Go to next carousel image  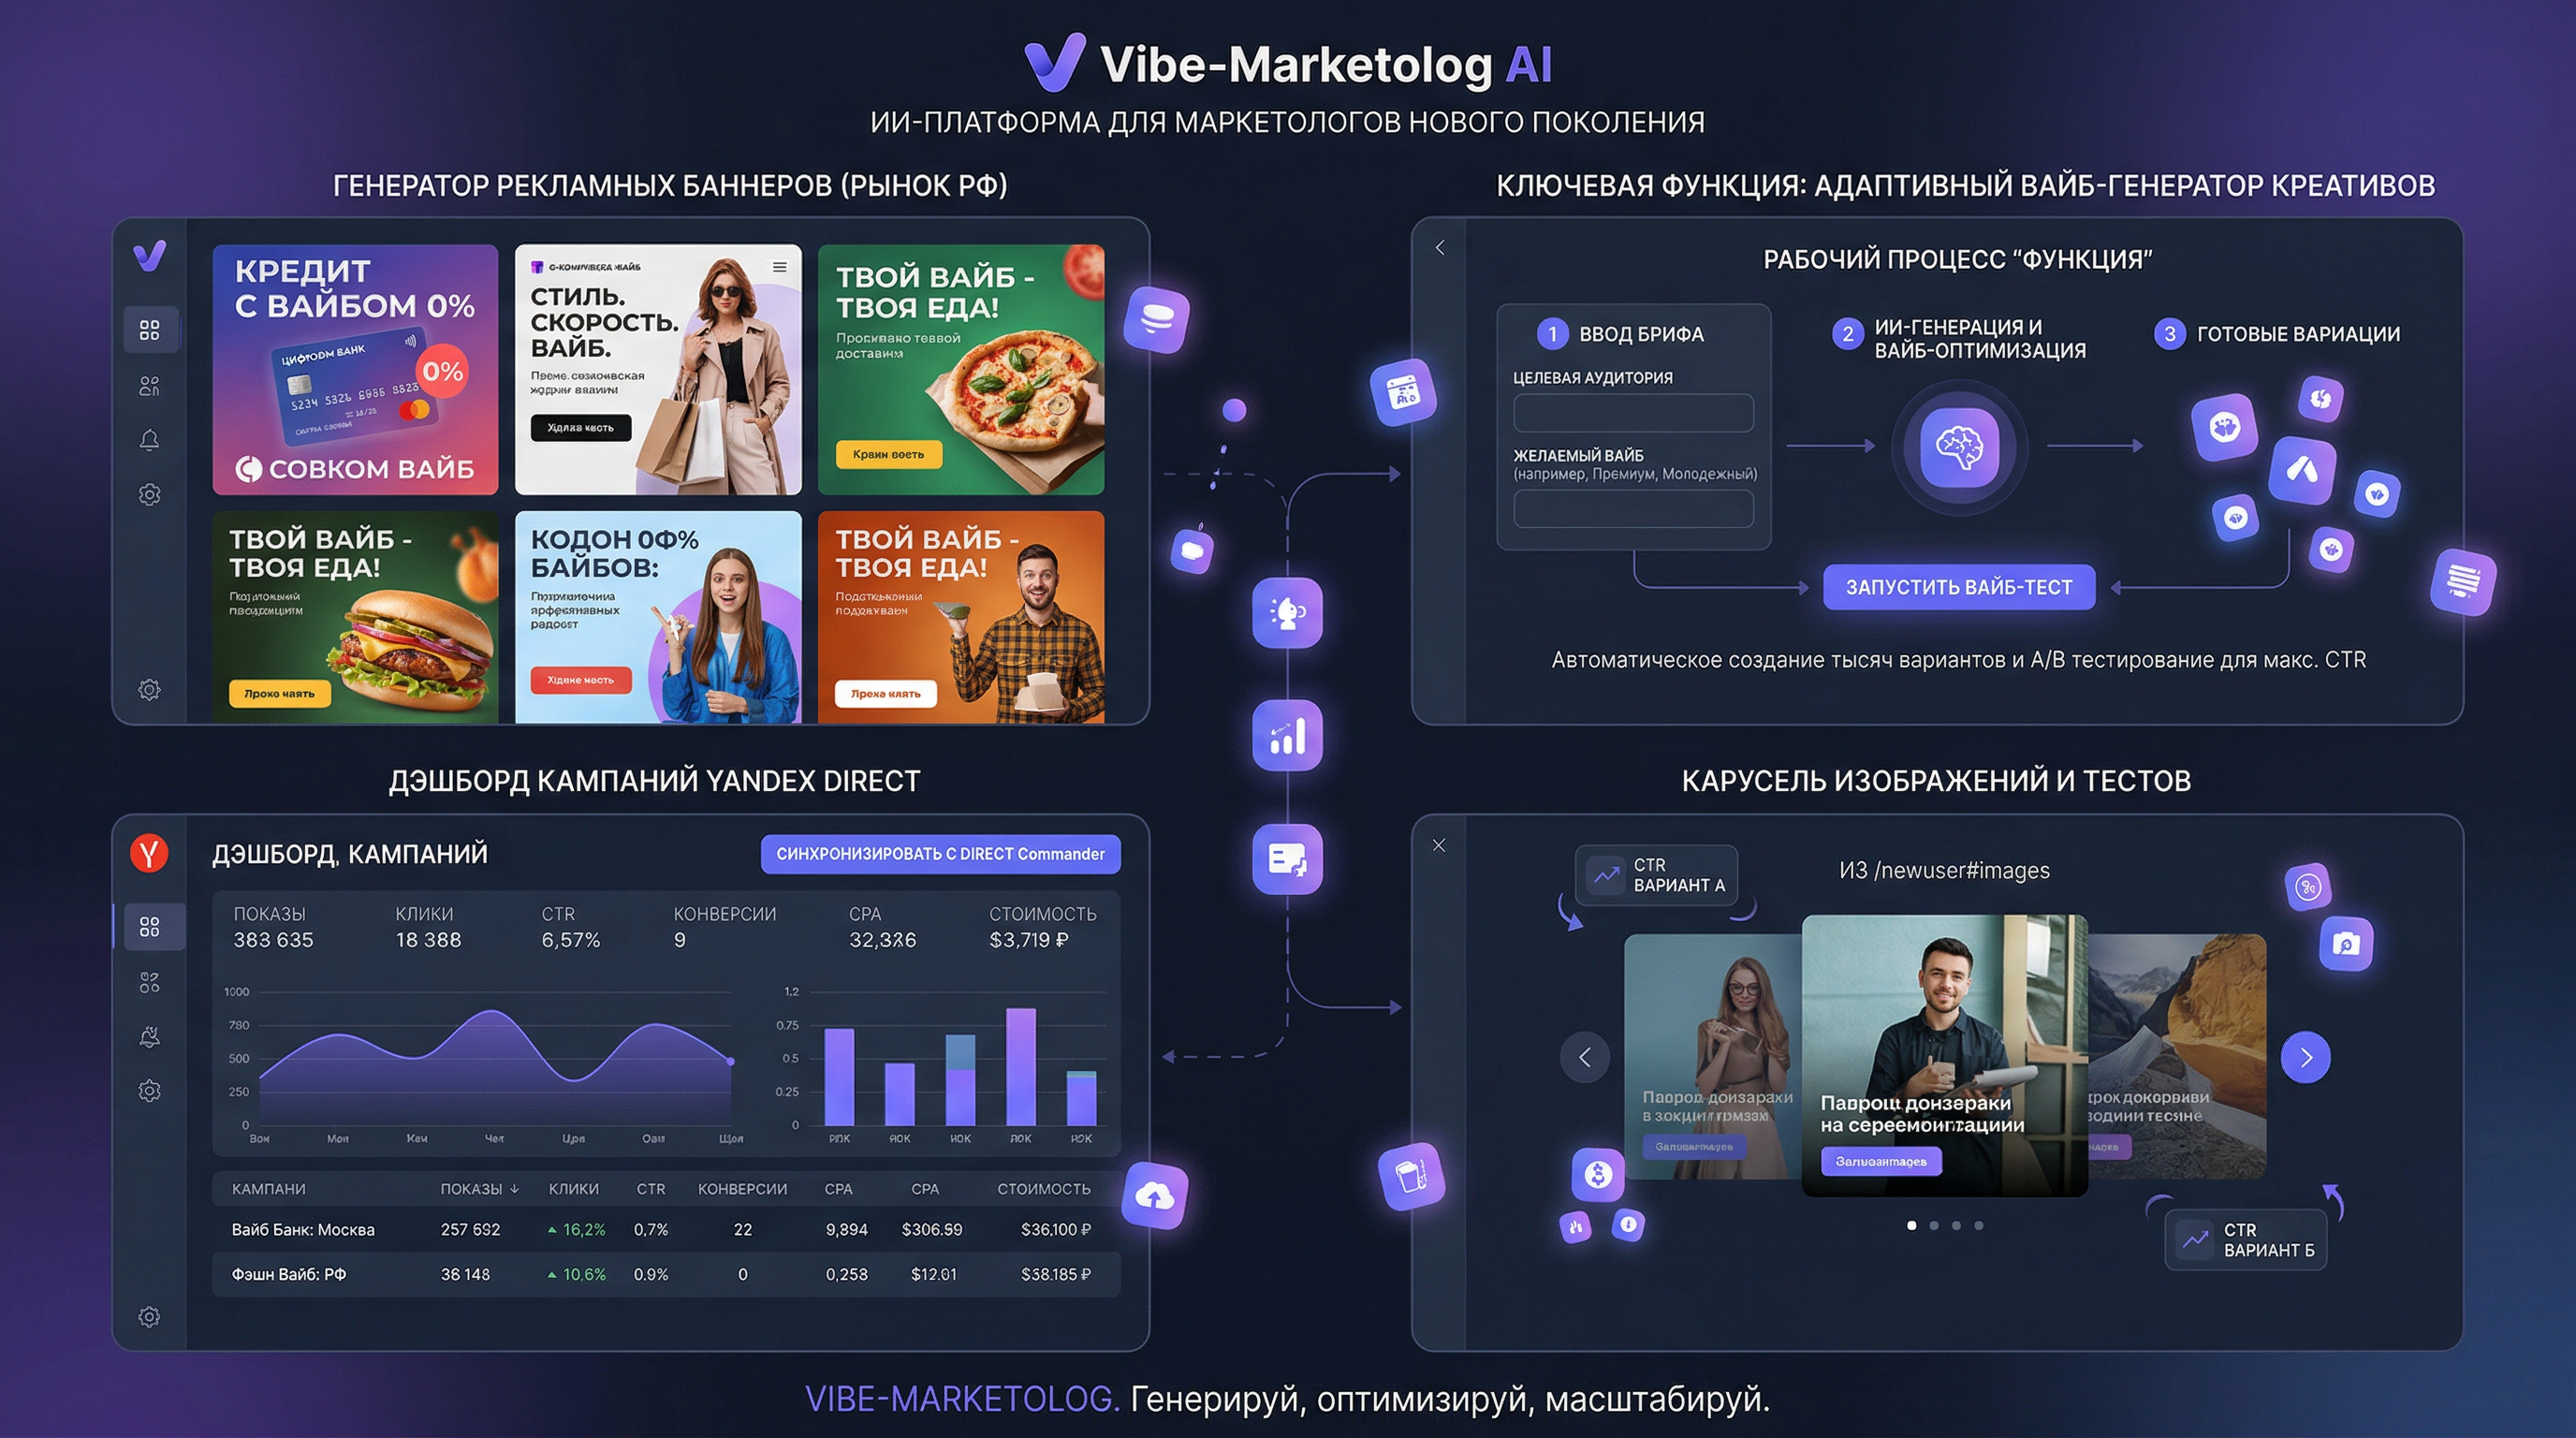pos(2306,1057)
